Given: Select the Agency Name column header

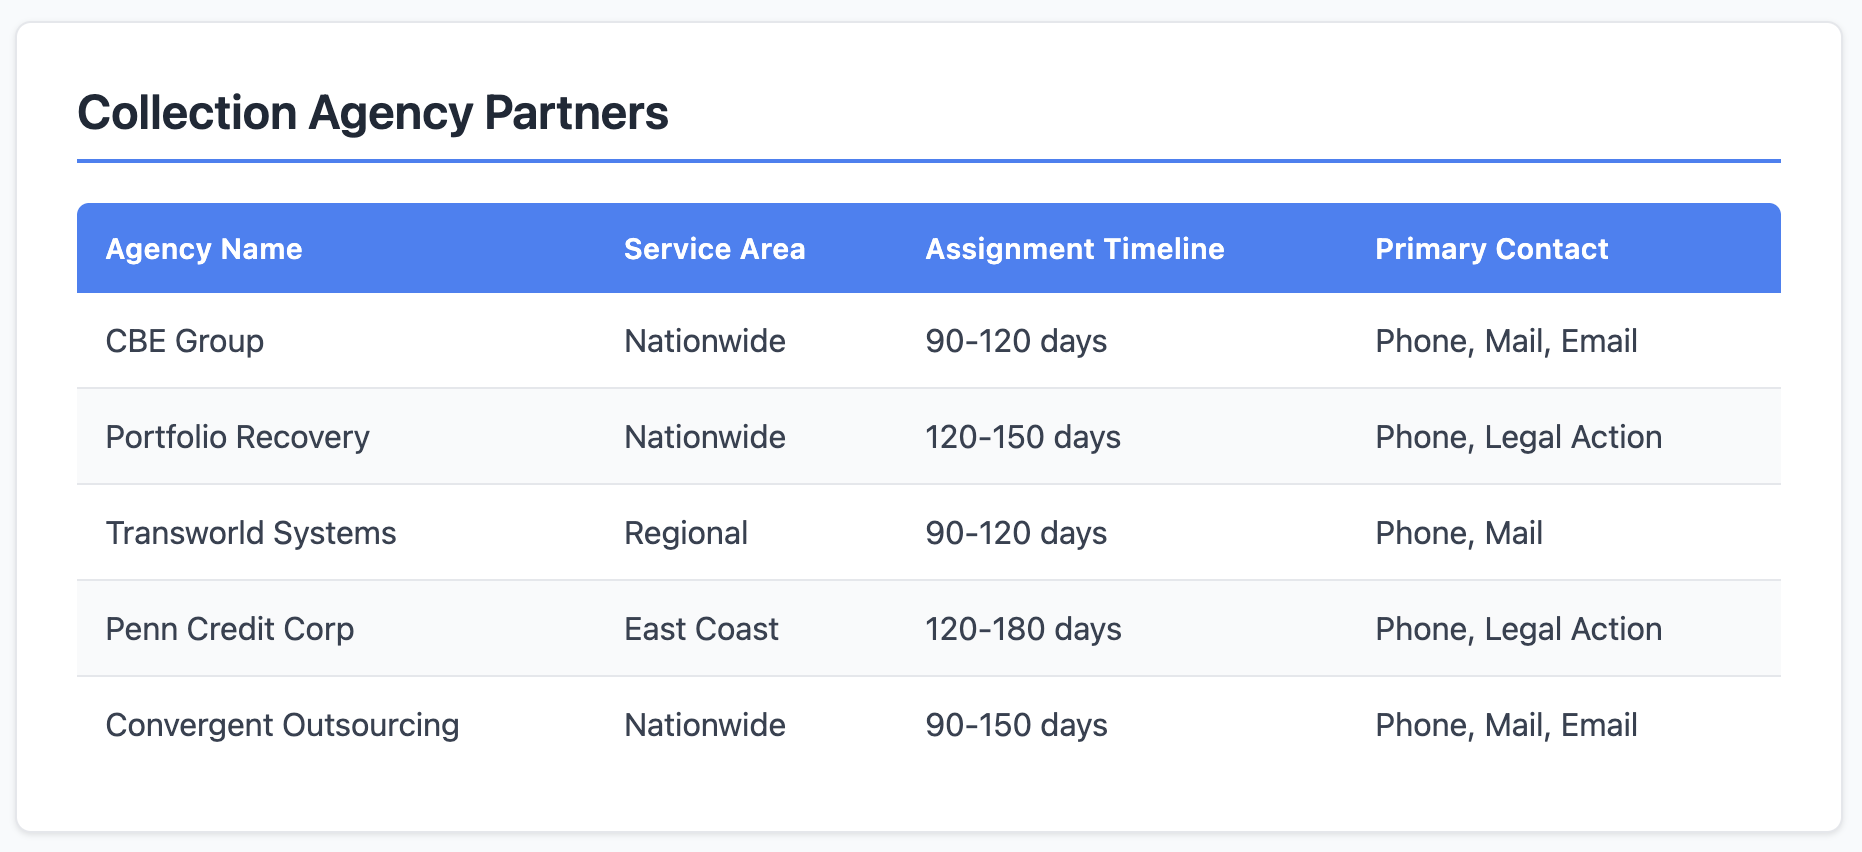Looking at the screenshot, I should tap(204, 249).
